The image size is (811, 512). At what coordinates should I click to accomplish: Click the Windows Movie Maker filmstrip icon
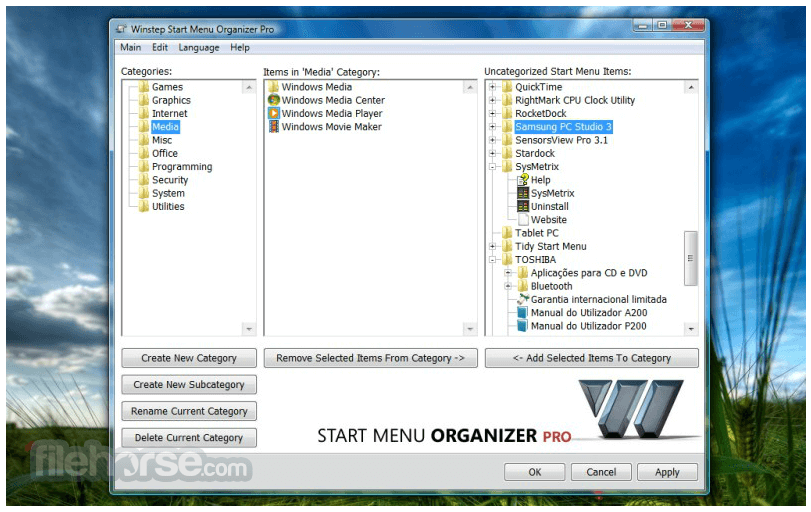point(274,127)
